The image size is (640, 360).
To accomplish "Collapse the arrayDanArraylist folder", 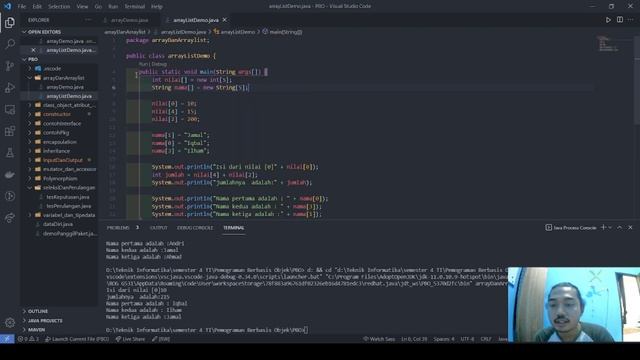I will (63, 78).
